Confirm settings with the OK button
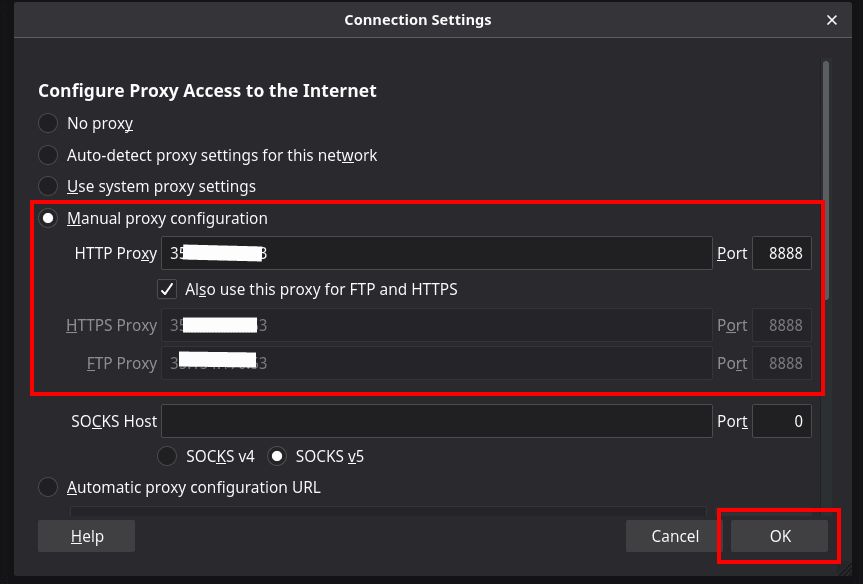 pyautogui.click(x=779, y=536)
